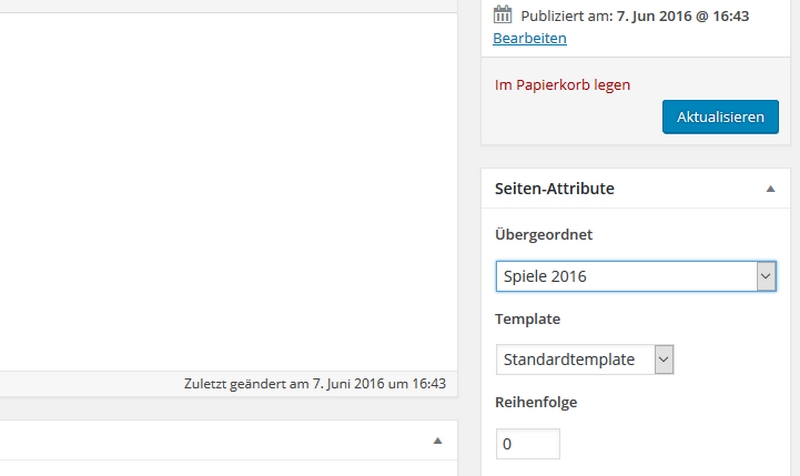Open the Standardtemplate dropdown
Screen dimensions: 800x476
point(575,359)
